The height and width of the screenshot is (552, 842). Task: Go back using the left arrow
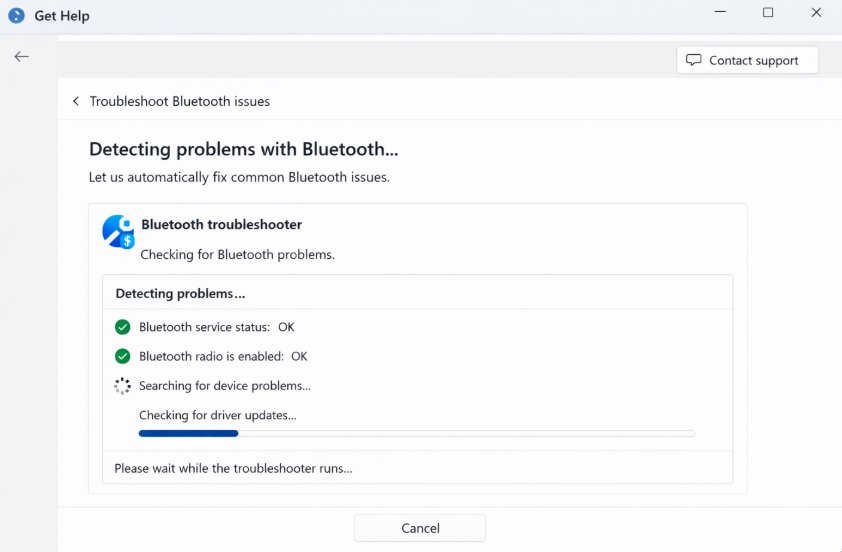[x=21, y=56]
